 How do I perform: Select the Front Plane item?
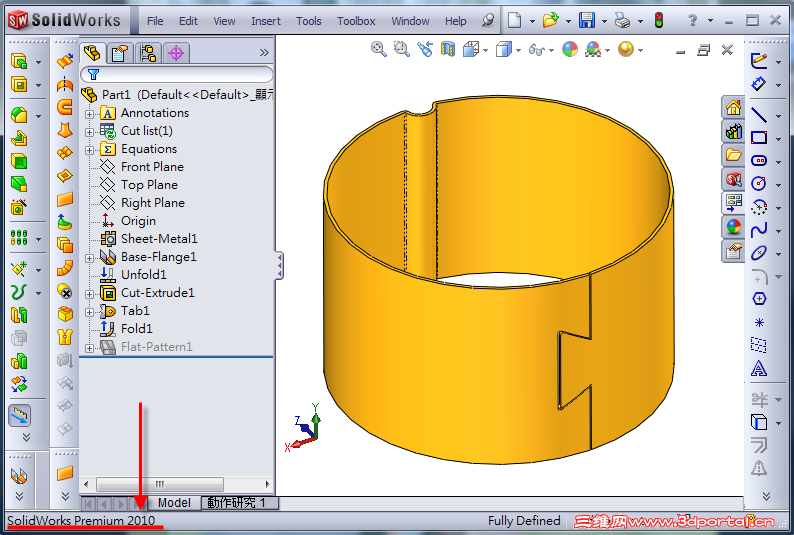(152, 167)
